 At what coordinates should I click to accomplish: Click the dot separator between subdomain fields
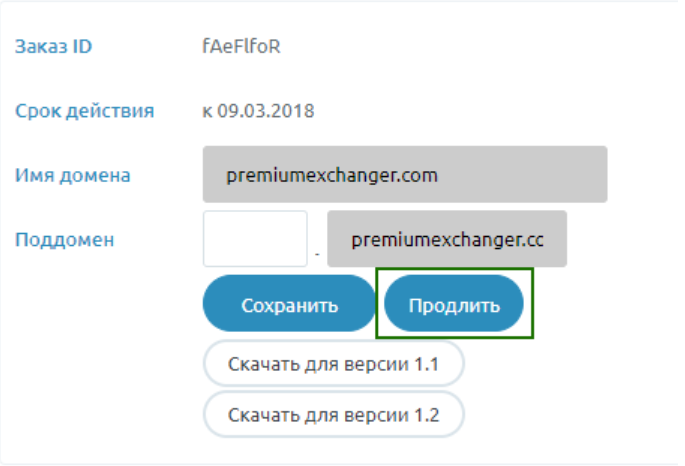[316, 253]
